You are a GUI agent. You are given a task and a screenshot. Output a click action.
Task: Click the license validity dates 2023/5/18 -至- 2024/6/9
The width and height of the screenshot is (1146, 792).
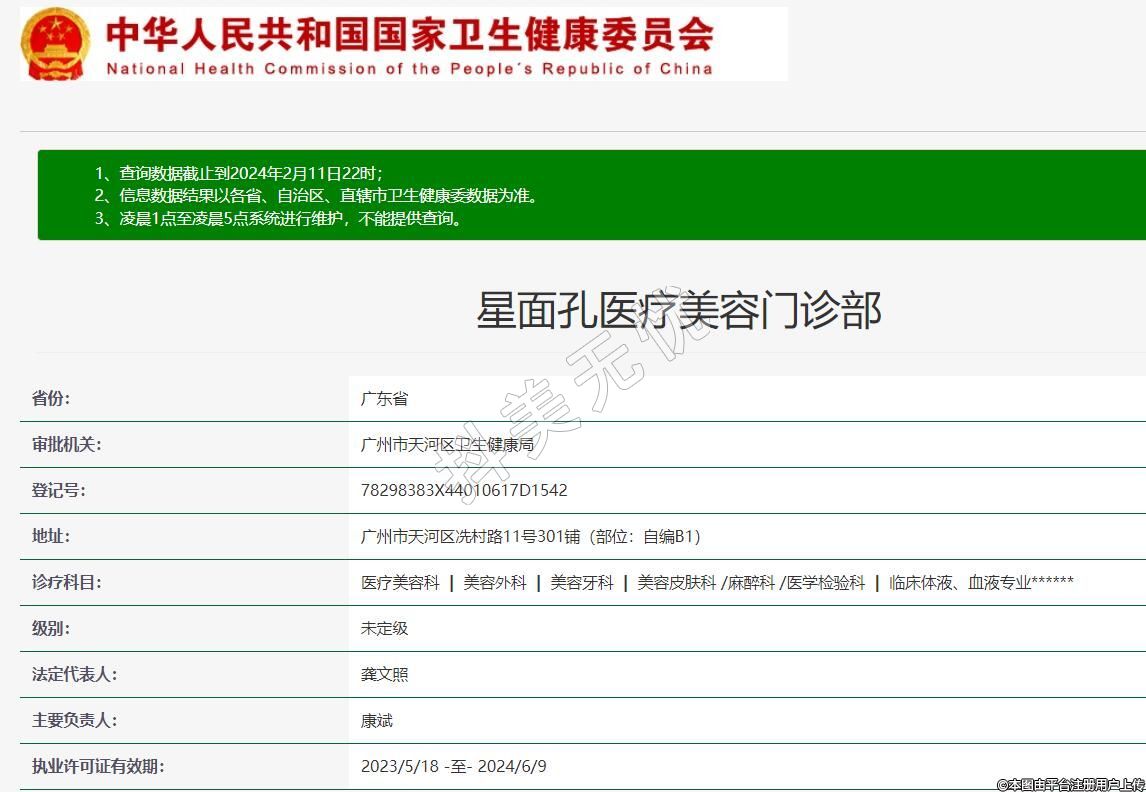453,766
